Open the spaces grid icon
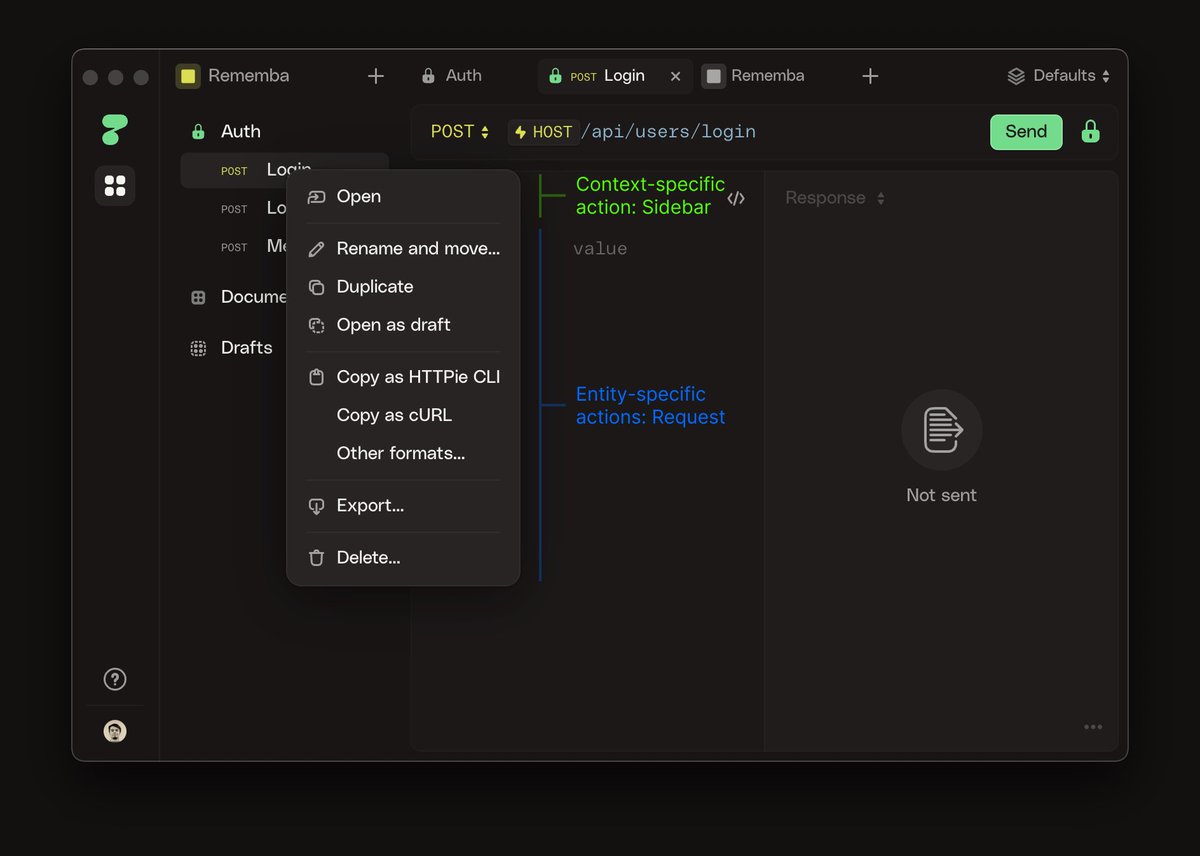 coord(115,186)
